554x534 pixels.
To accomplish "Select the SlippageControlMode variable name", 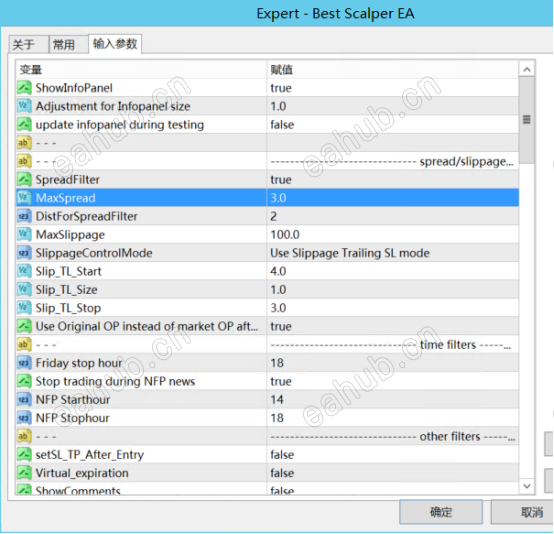I will pyautogui.click(x=94, y=253).
